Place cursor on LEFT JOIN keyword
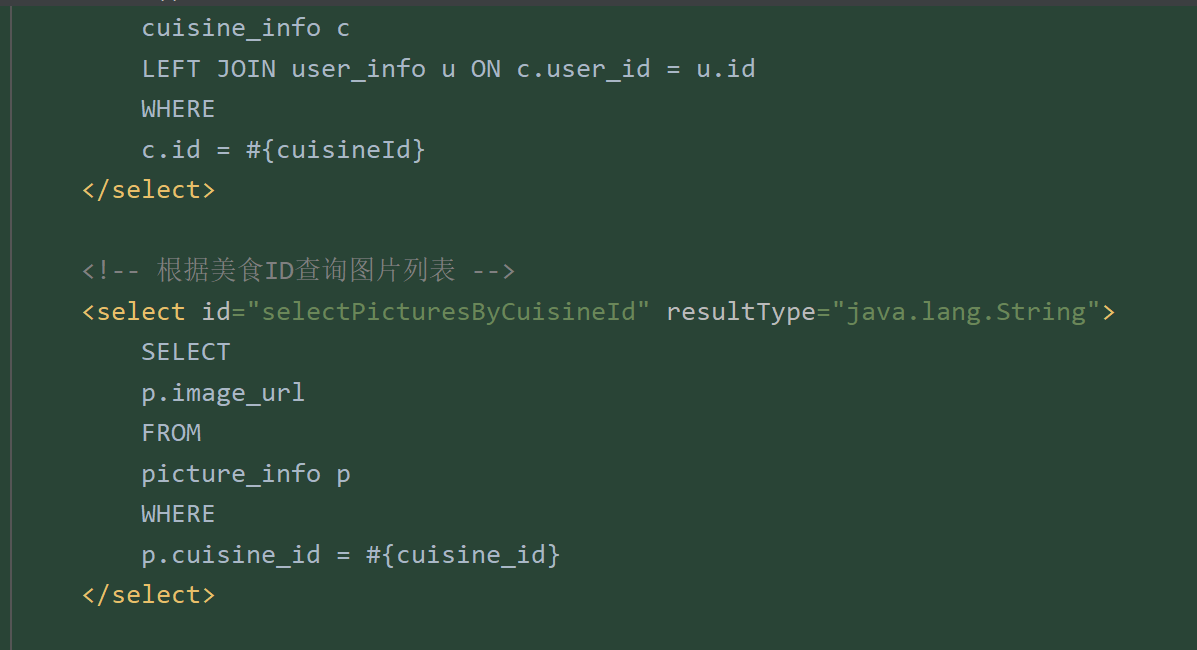1197x650 pixels. pyautogui.click(x=208, y=69)
